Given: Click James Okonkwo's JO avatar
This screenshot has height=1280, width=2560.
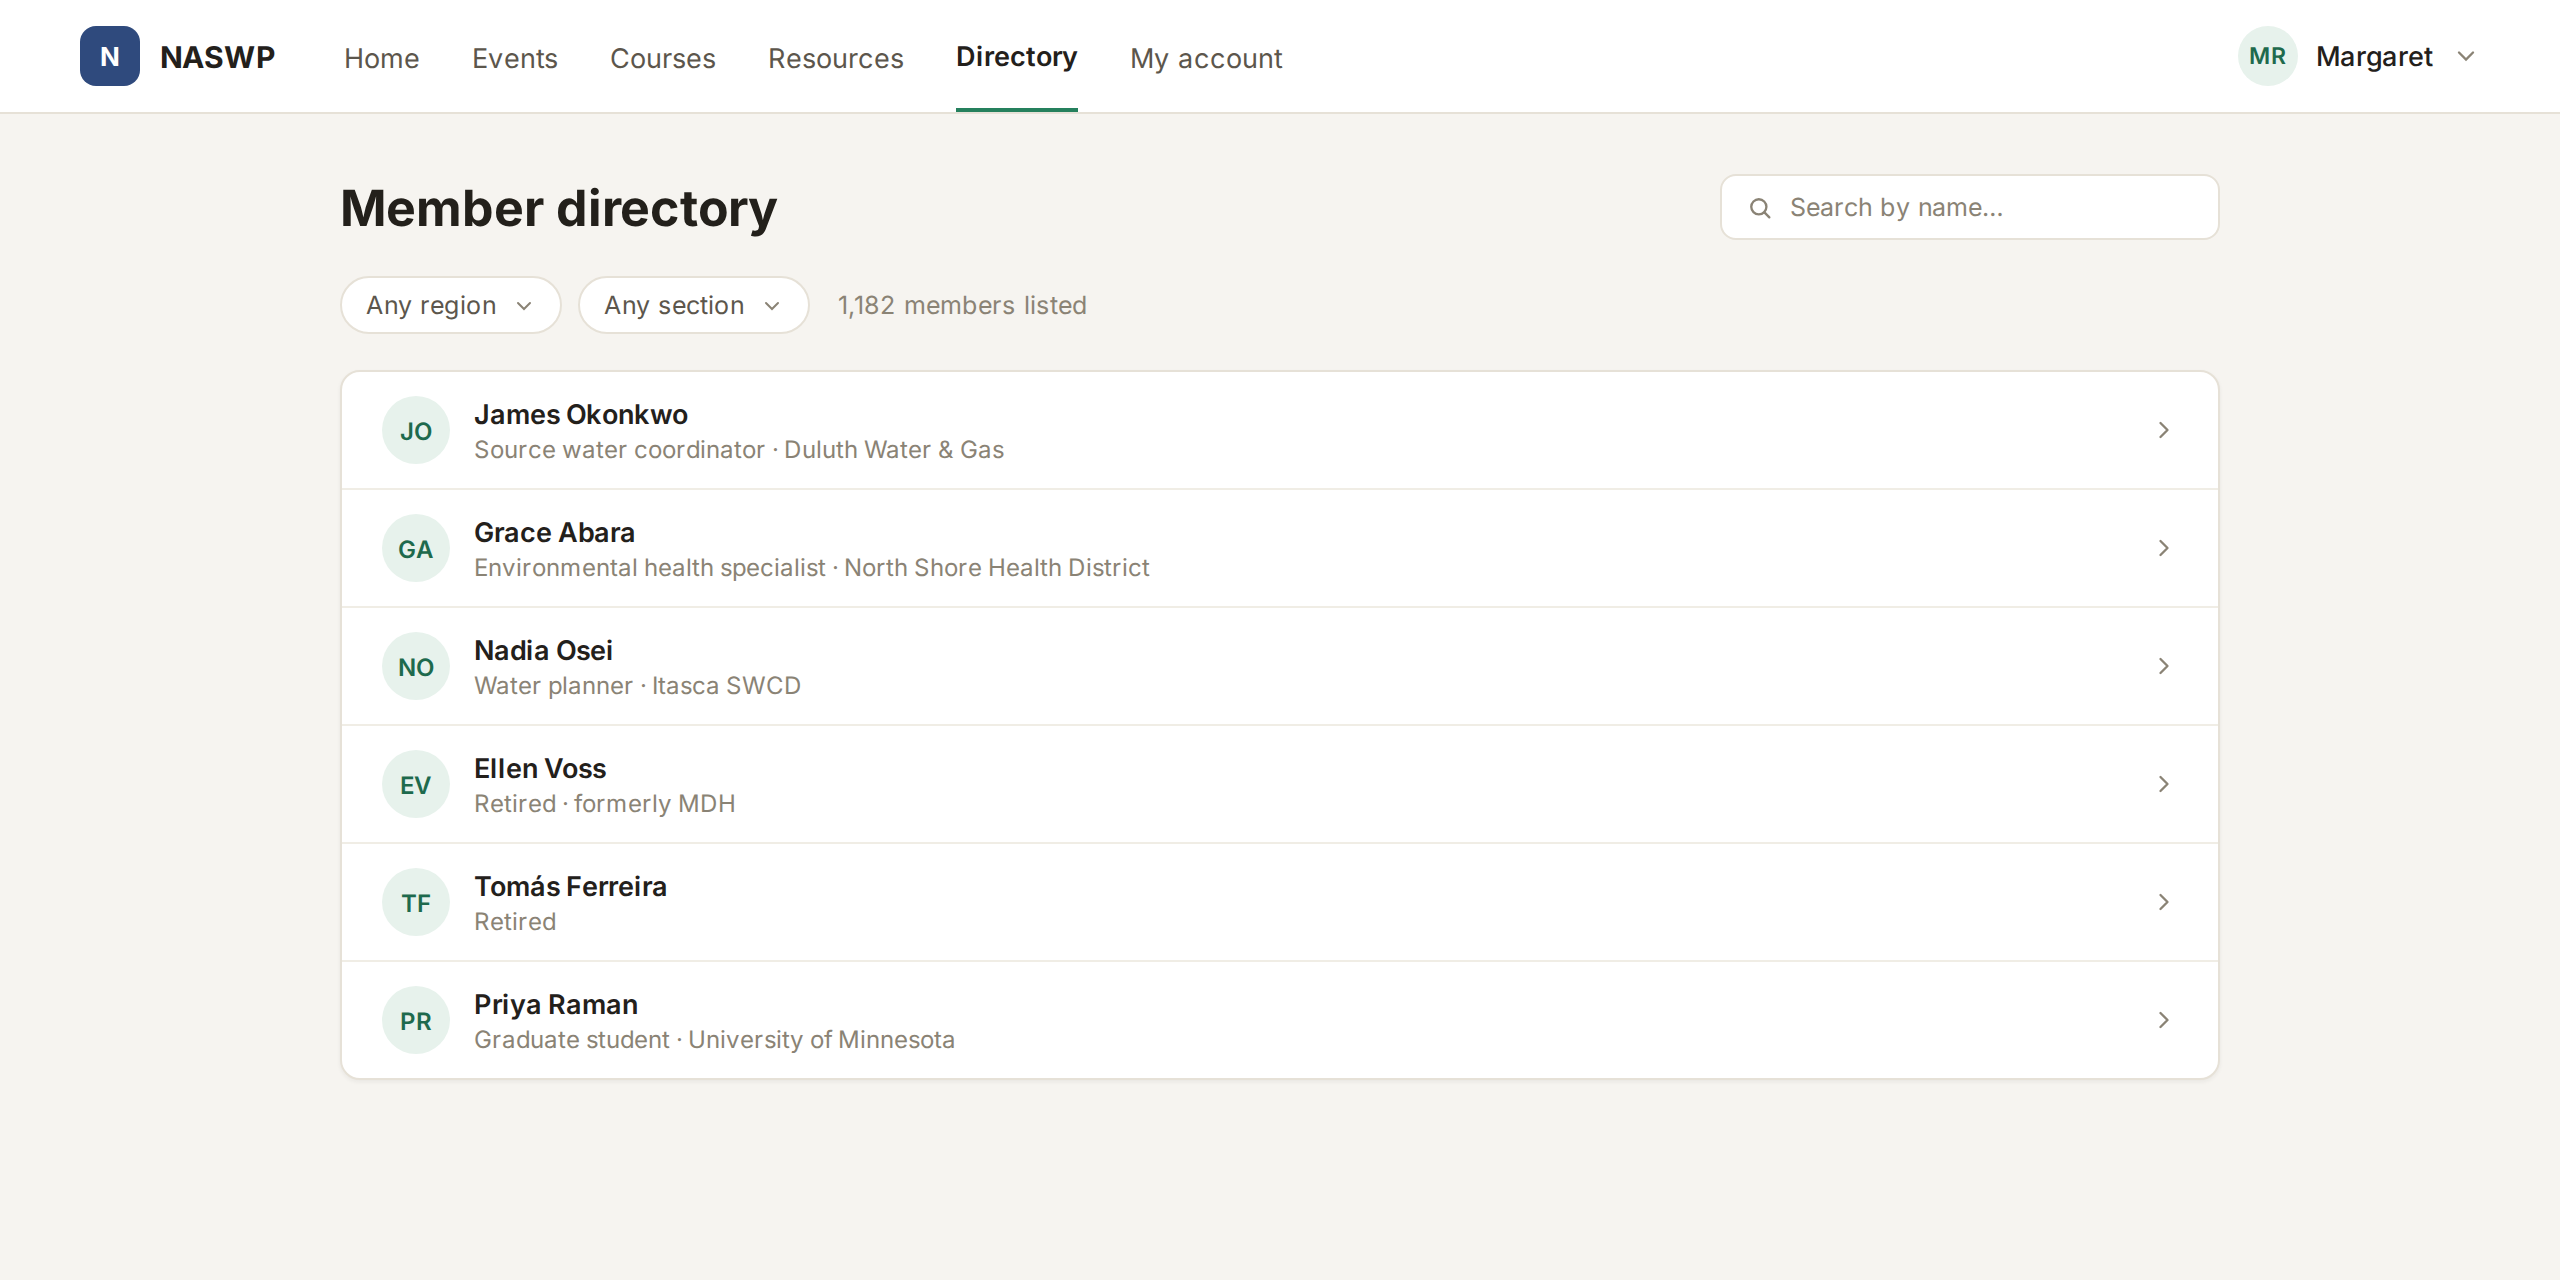Looking at the screenshot, I should point(416,430).
